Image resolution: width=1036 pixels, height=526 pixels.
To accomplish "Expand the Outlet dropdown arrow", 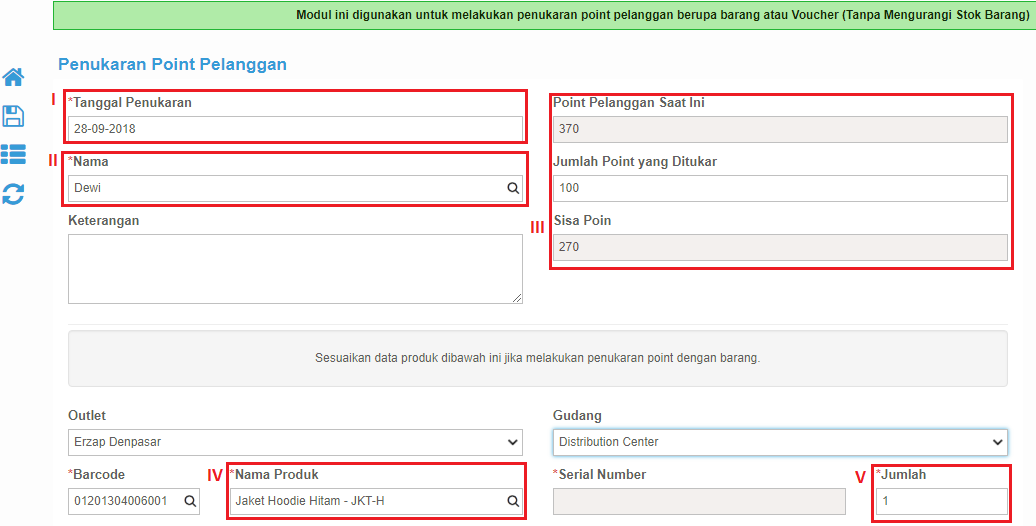I will click(x=513, y=442).
